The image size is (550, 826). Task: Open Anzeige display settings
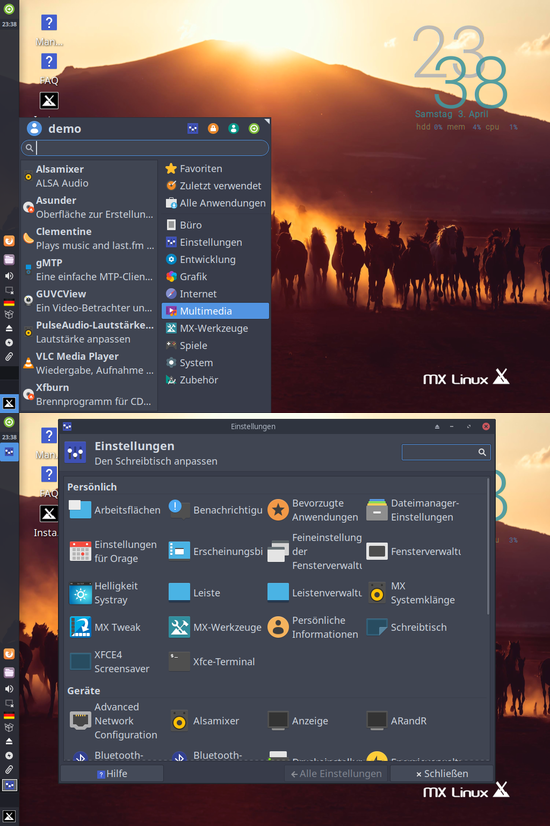coord(298,721)
